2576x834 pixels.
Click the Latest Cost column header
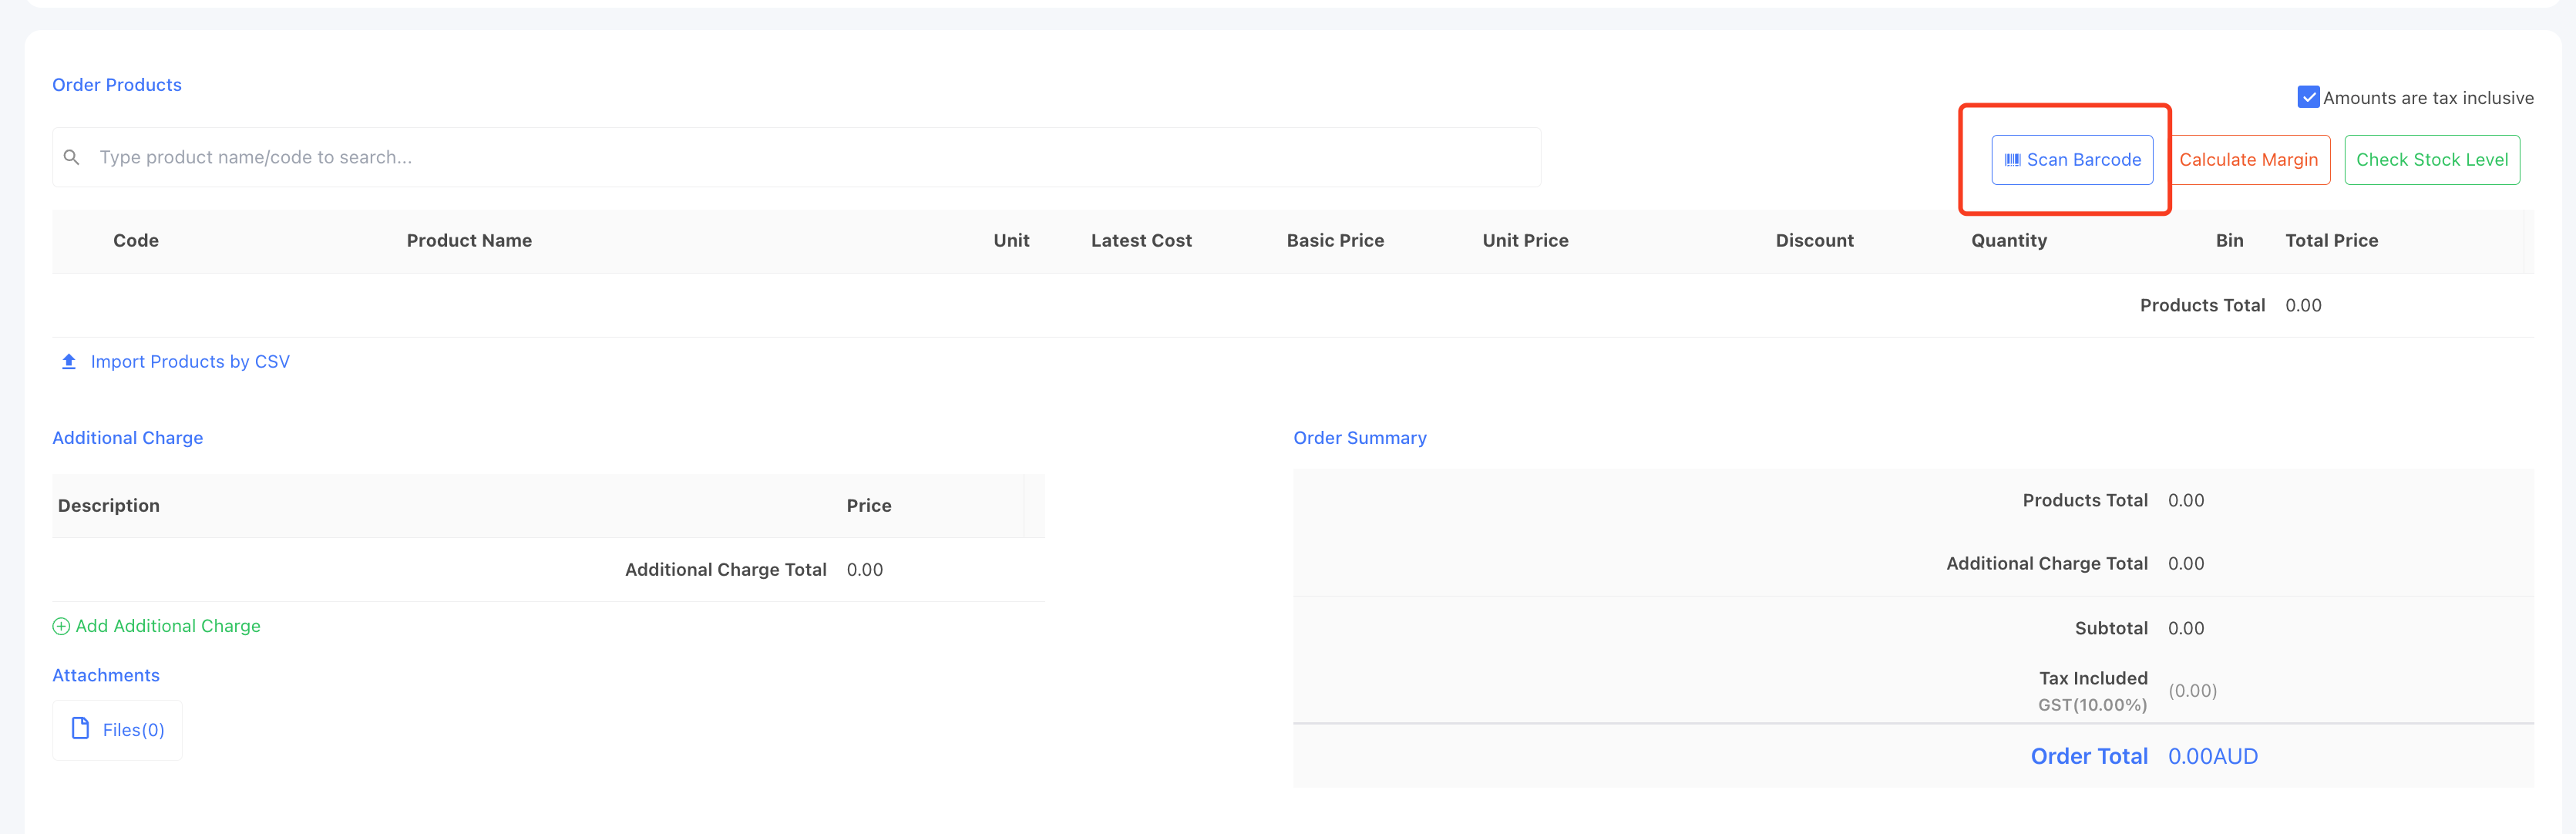(x=1141, y=241)
